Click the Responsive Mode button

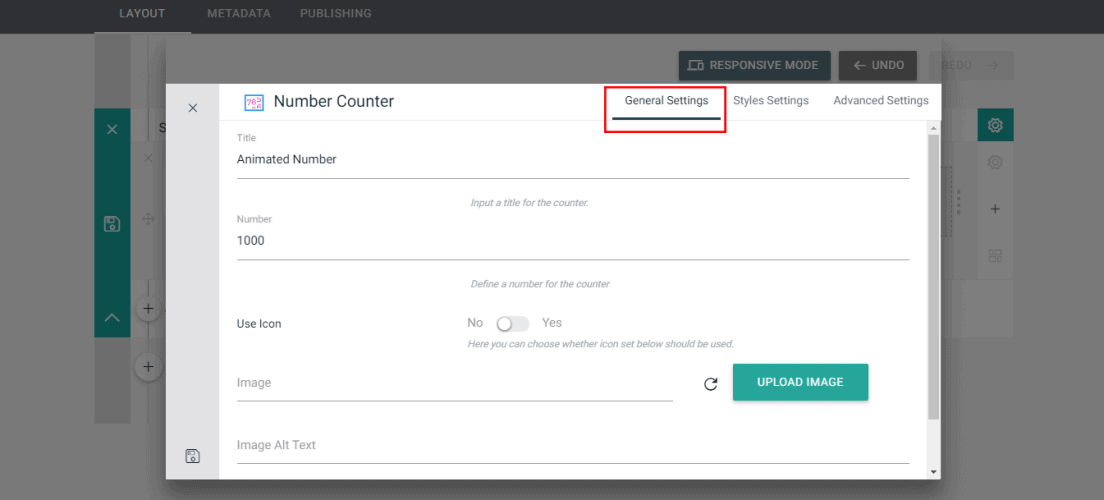(755, 65)
